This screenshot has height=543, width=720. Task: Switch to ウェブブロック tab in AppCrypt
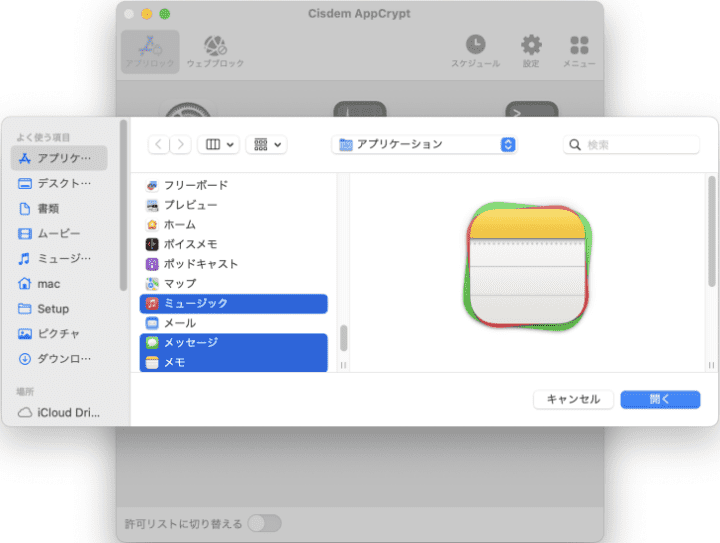(x=215, y=51)
